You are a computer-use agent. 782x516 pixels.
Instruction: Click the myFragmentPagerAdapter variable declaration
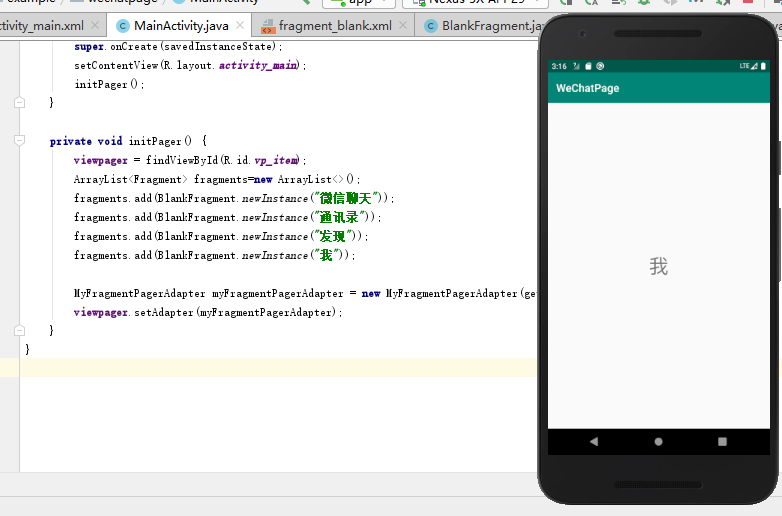coord(278,294)
